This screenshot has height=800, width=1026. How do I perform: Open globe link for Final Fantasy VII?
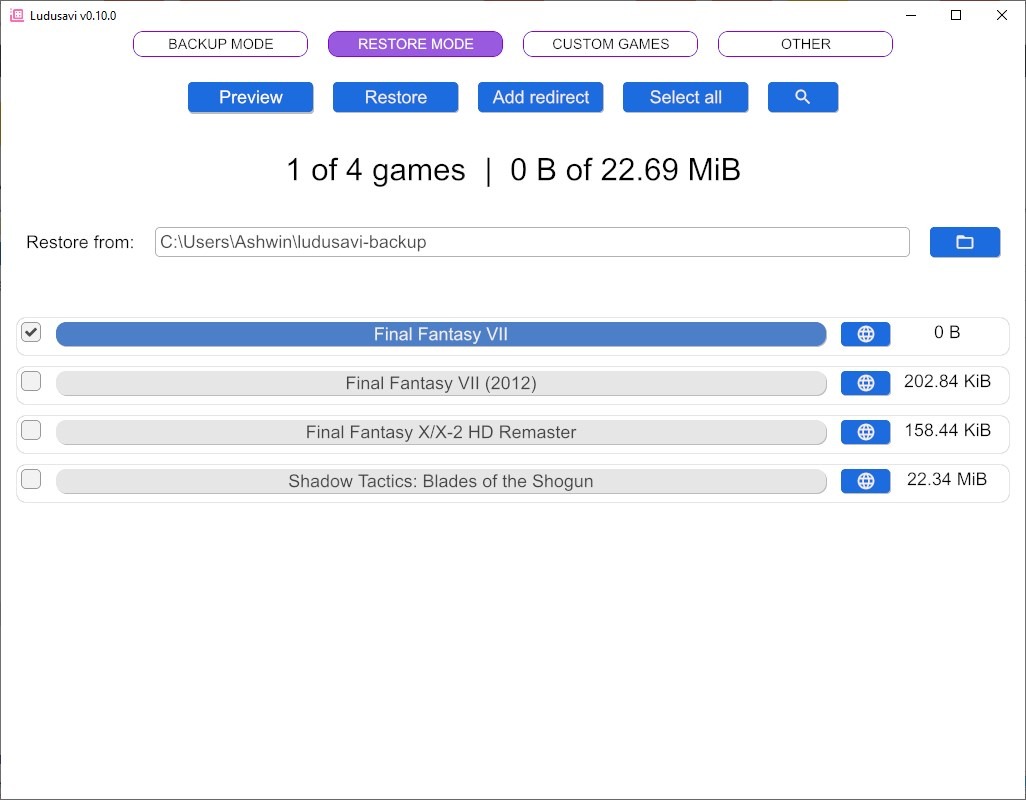pyautogui.click(x=865, y=334)
